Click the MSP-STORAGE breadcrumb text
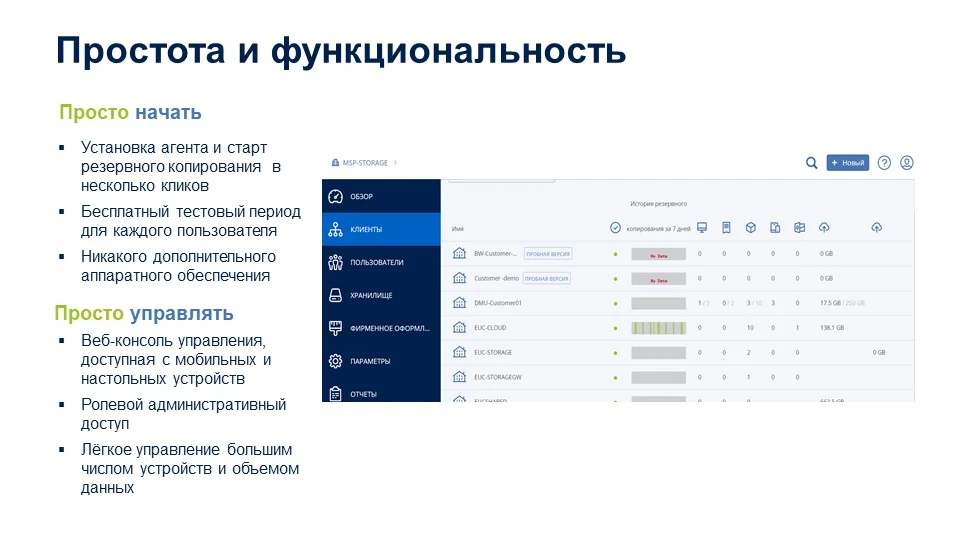This screenshot has width=960, height=540. (365, 163)
